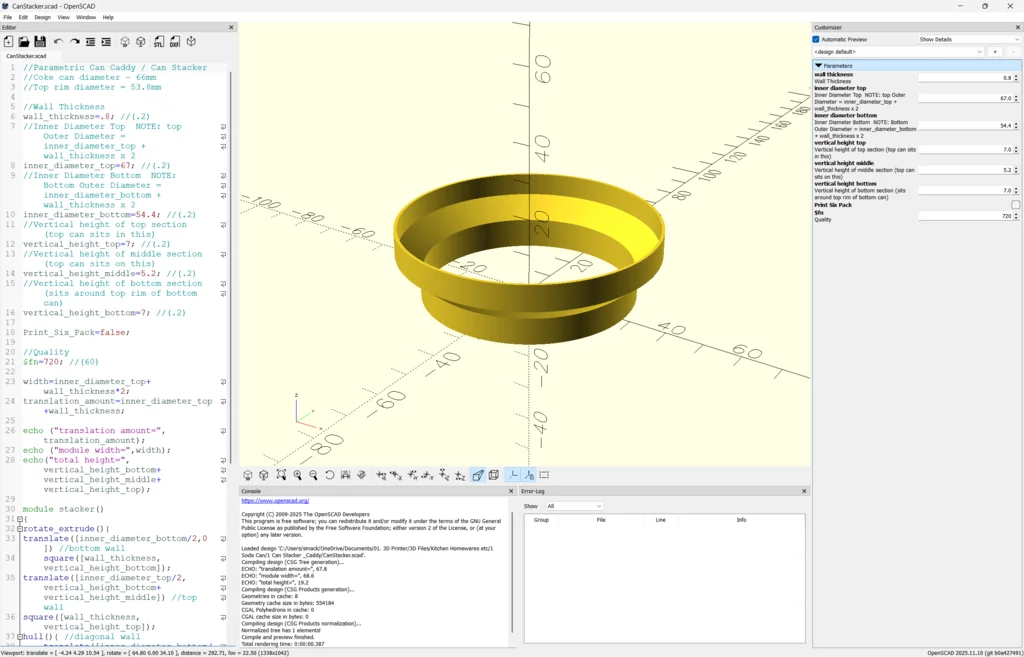
Task: Enable the Print Six Pack checkbox
Action: coord(1015,205)
